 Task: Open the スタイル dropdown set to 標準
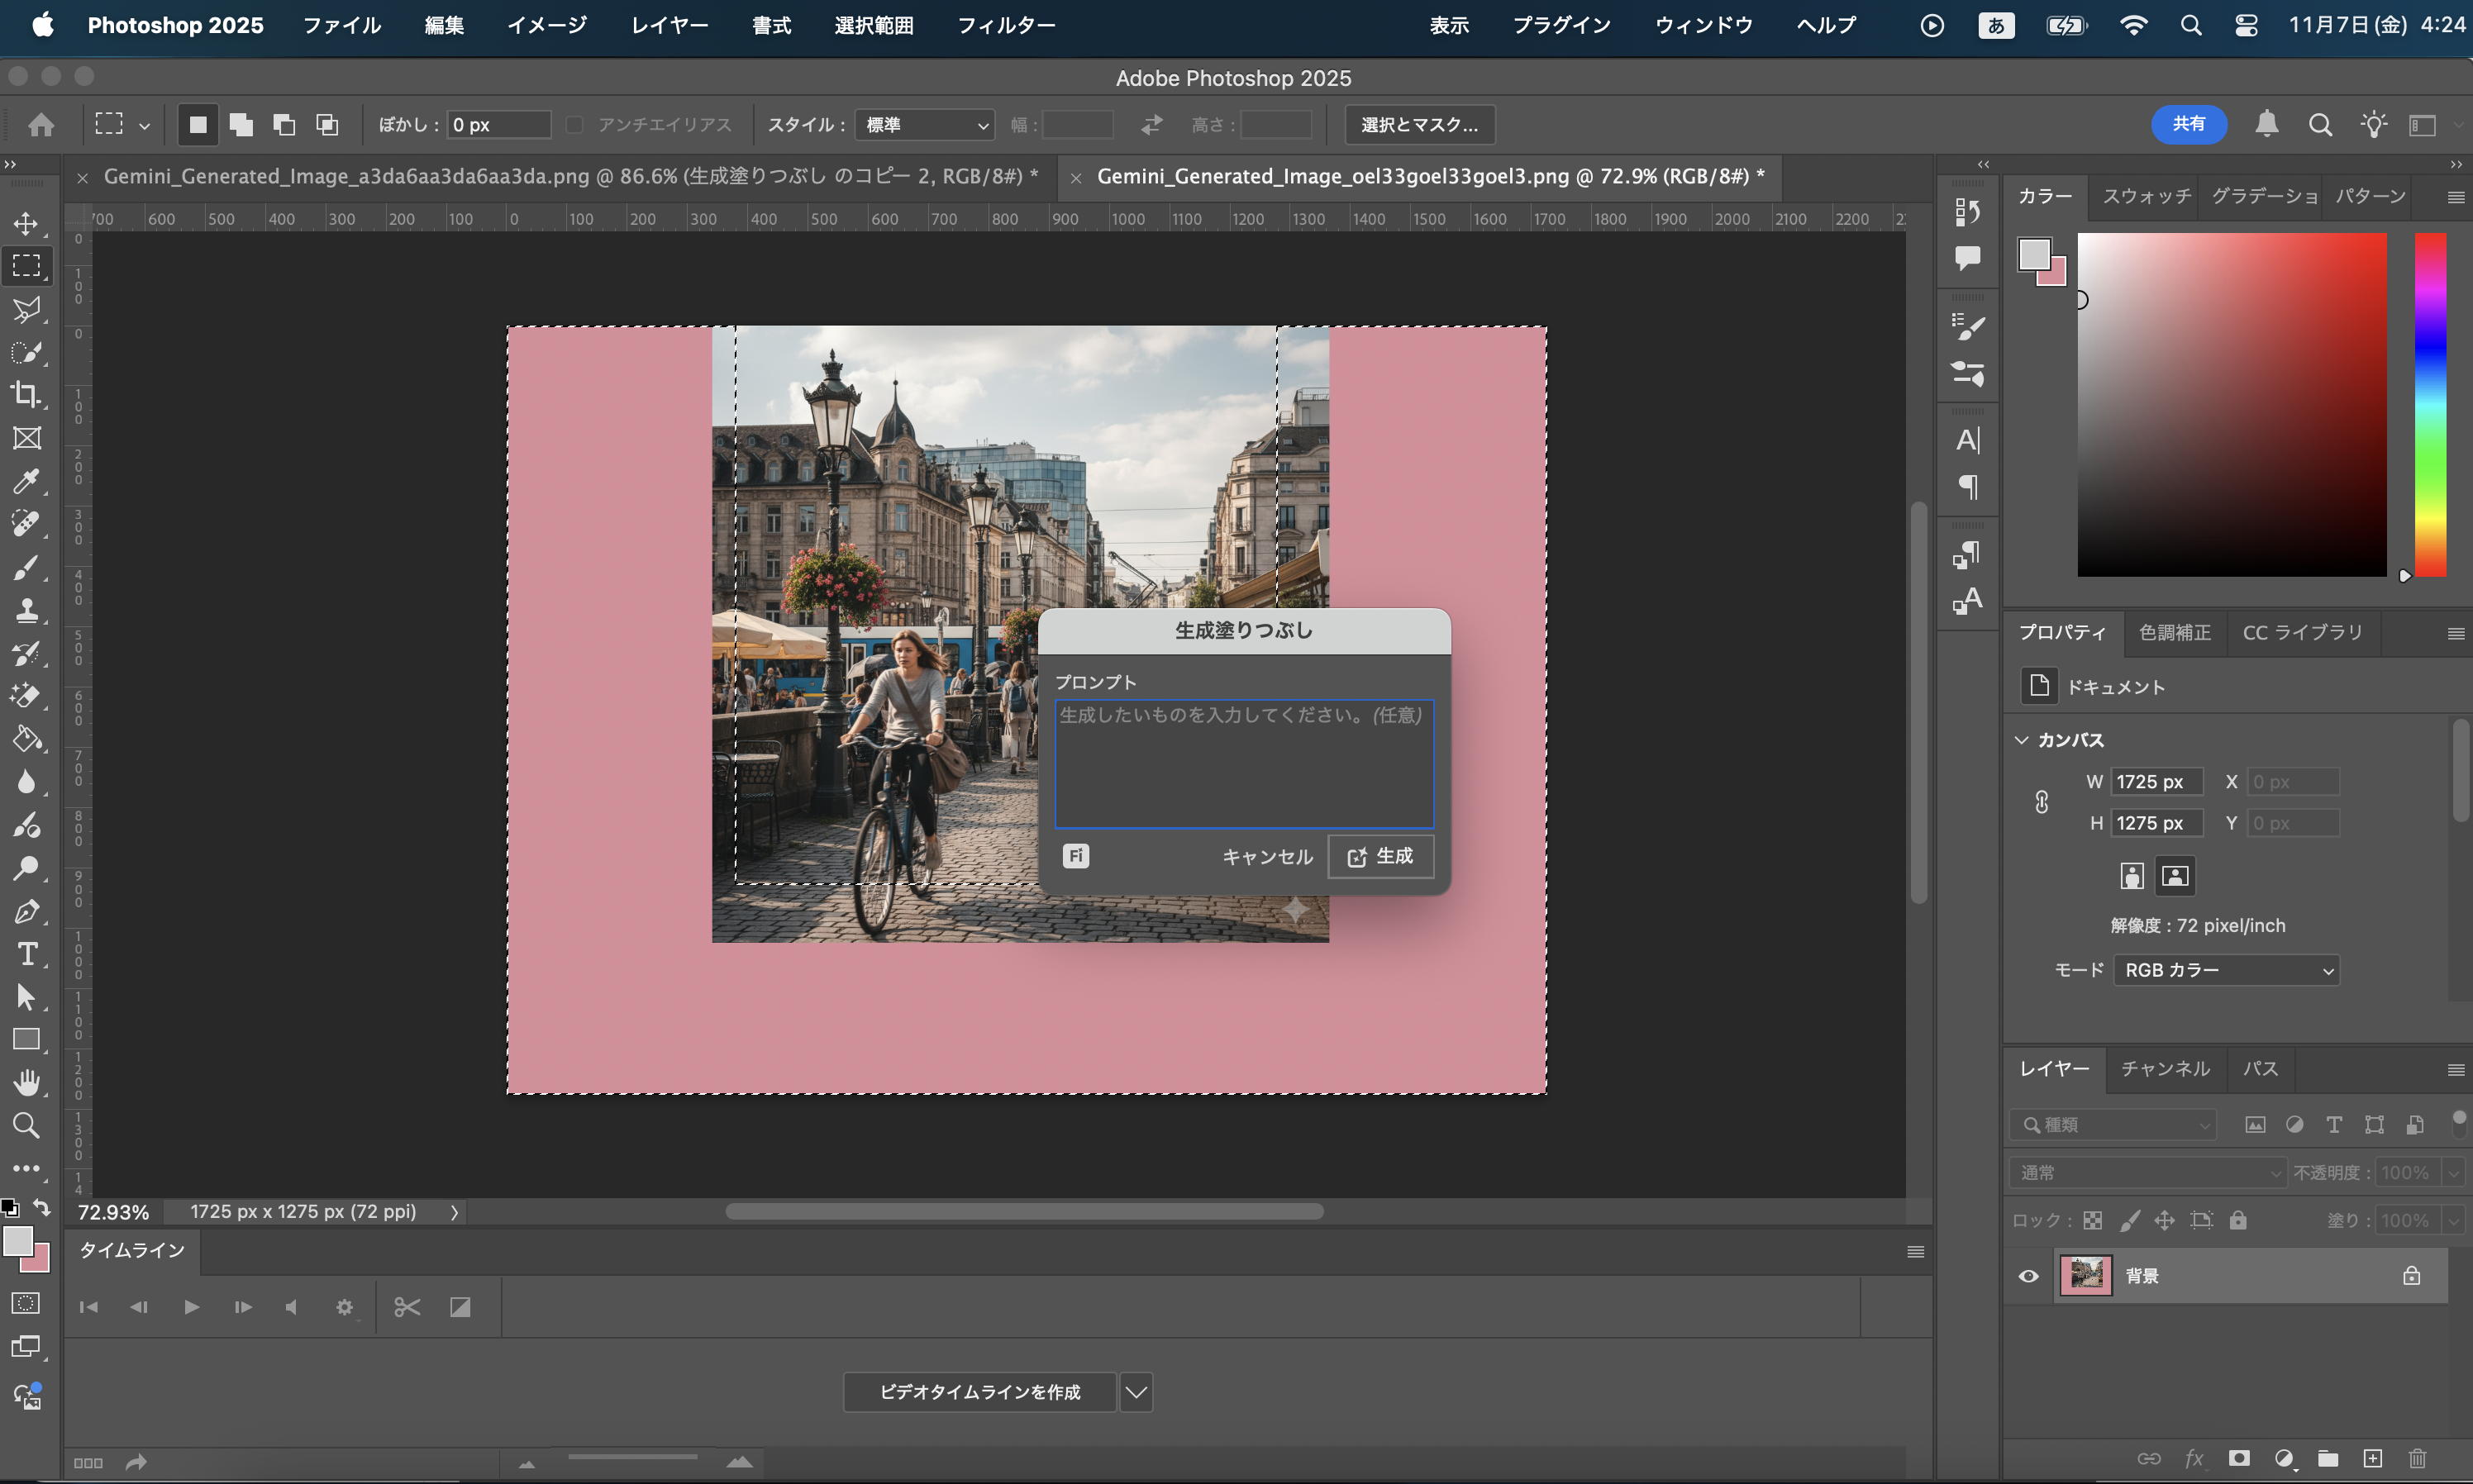pos(924,125)
